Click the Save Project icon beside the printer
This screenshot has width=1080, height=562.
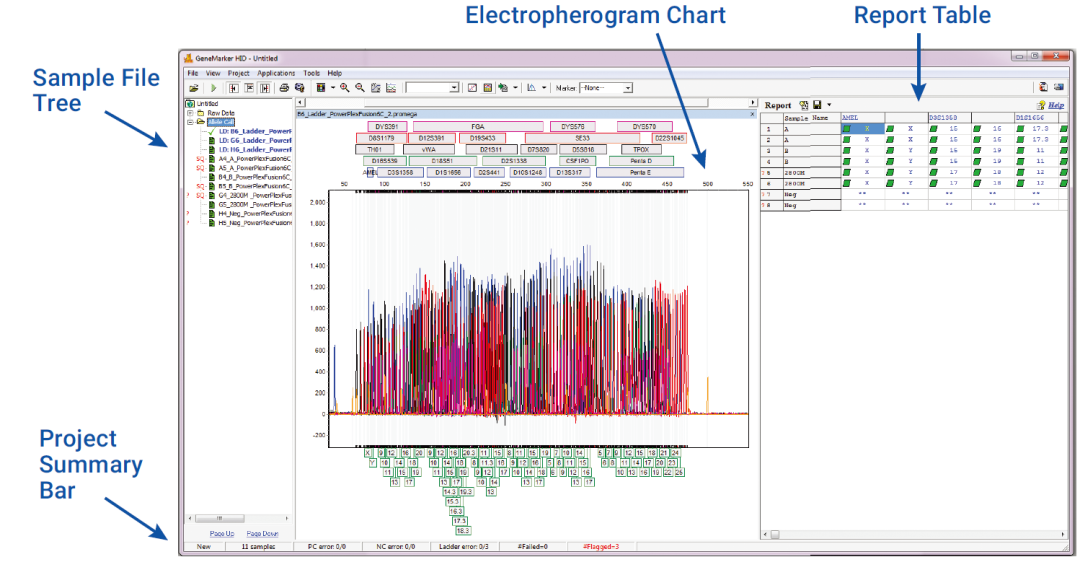300,88
